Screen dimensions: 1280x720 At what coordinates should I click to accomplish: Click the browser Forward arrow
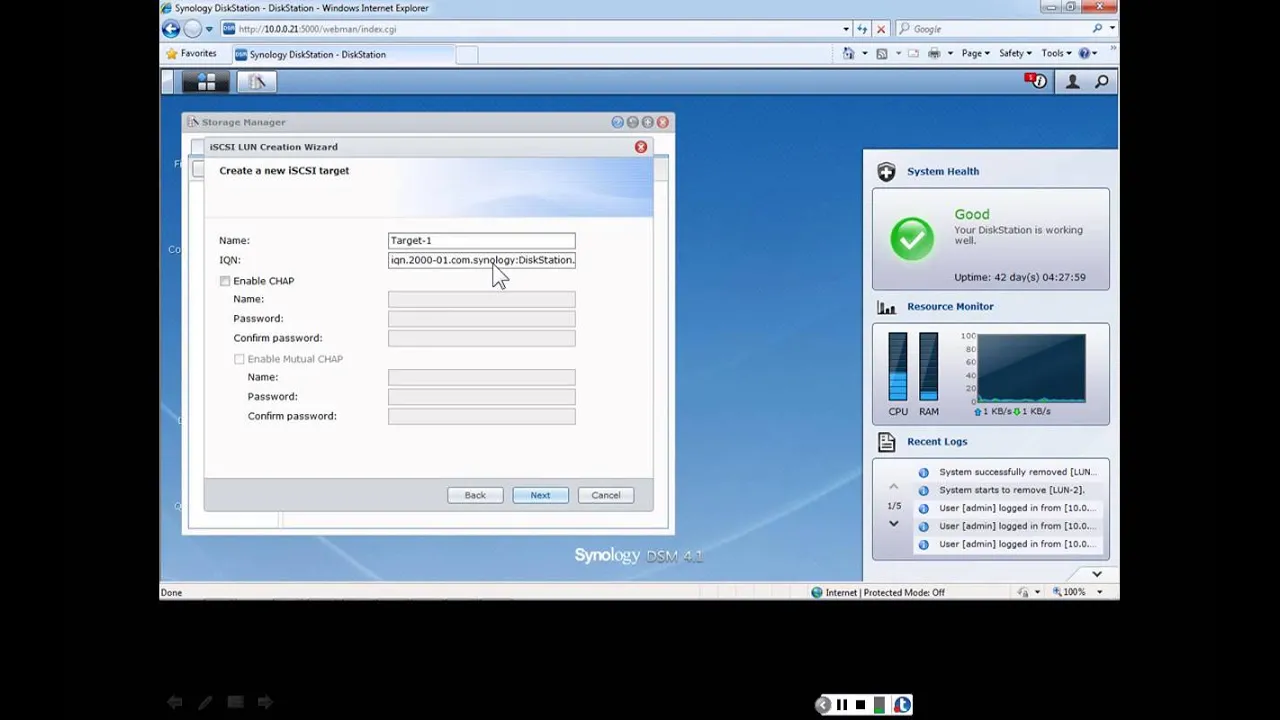click(x=193, y=29)
